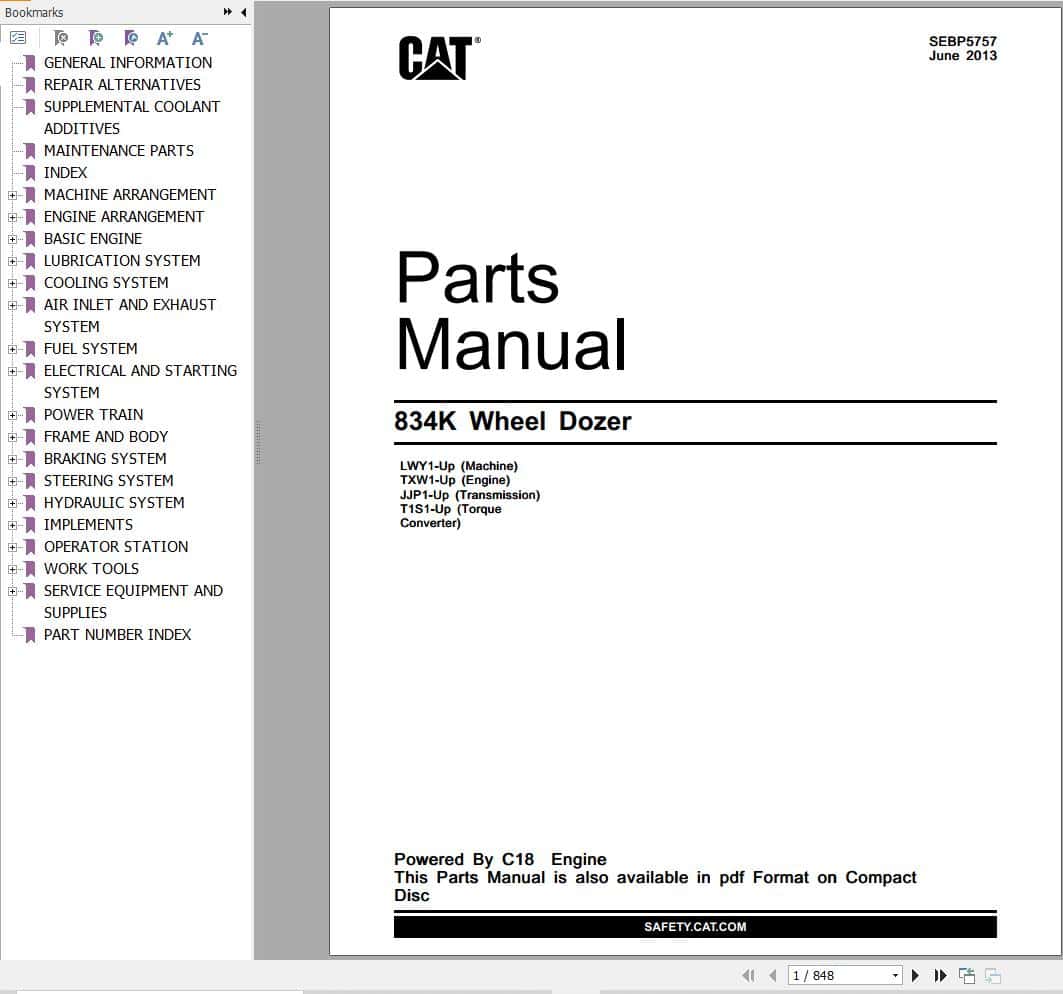
Task: Open the GENERAL INFORMATION bookmark
Action: 127,62
